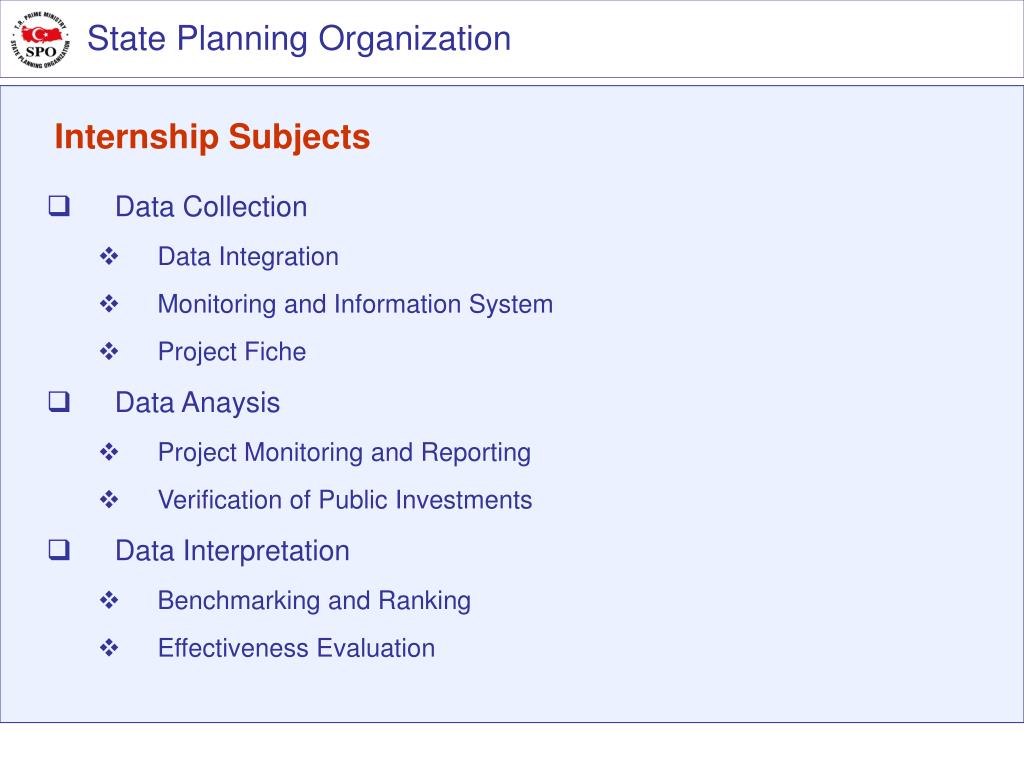Click Monitoring and Information System text
The width and height of the screenshot is (1024, 768).
(355, 305)
